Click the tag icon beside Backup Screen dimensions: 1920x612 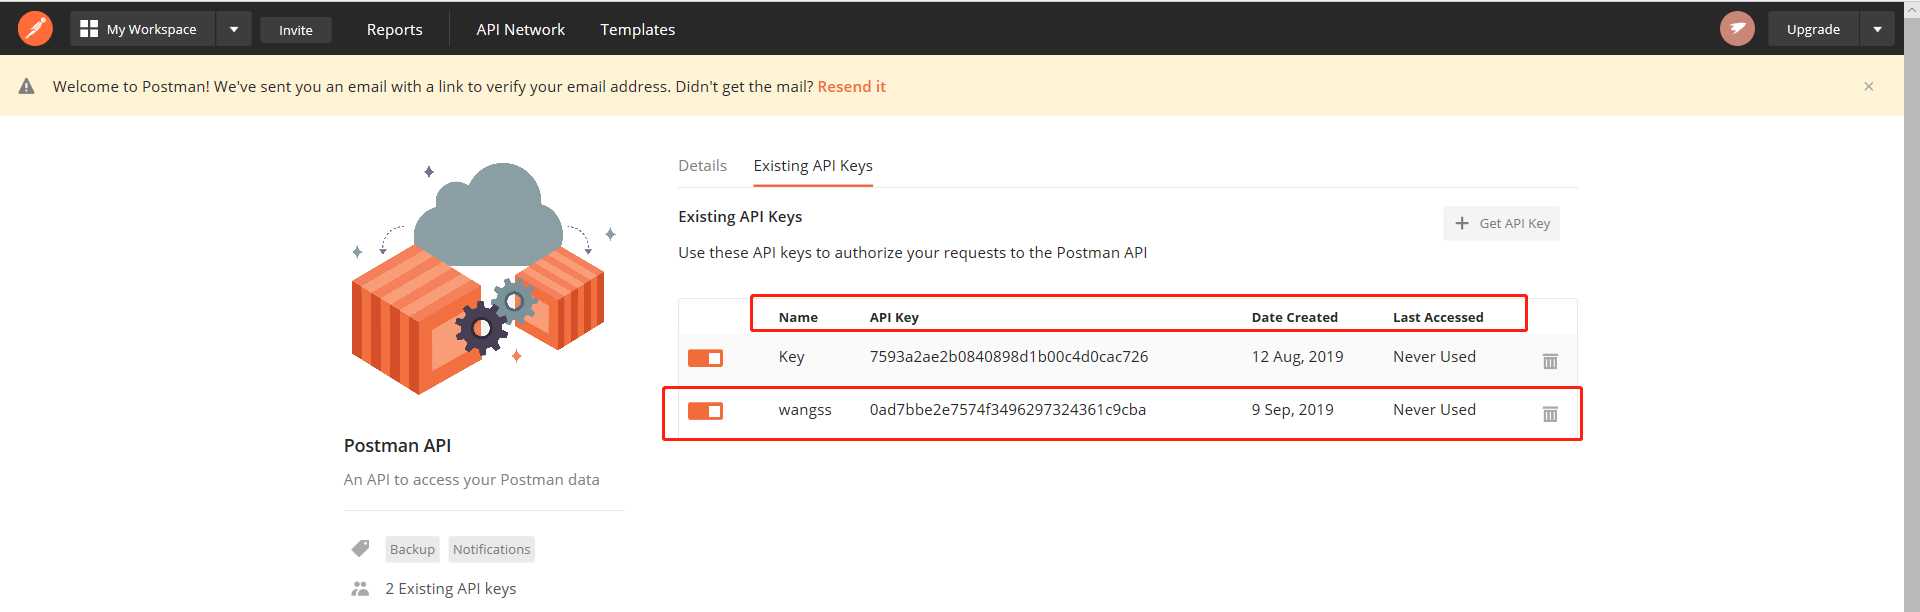coord(360,548)
